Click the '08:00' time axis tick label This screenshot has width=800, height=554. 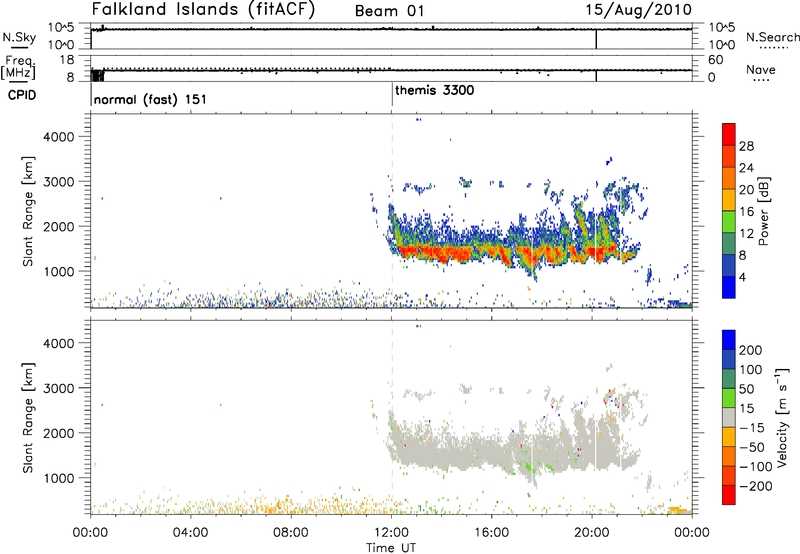coord(291,532)
